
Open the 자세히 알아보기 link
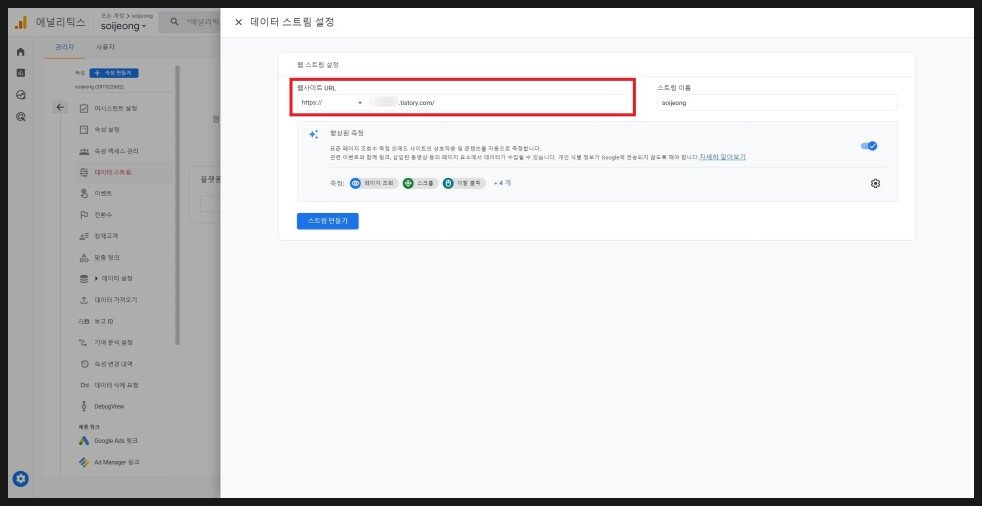point(722,158)
